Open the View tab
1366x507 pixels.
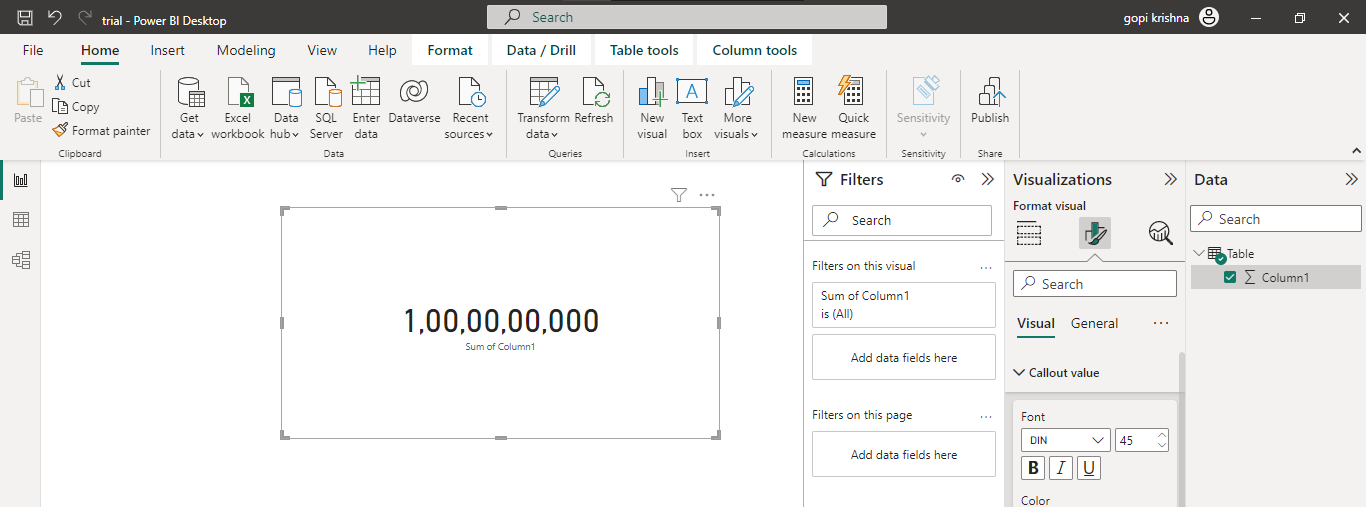tap(322, 50)
